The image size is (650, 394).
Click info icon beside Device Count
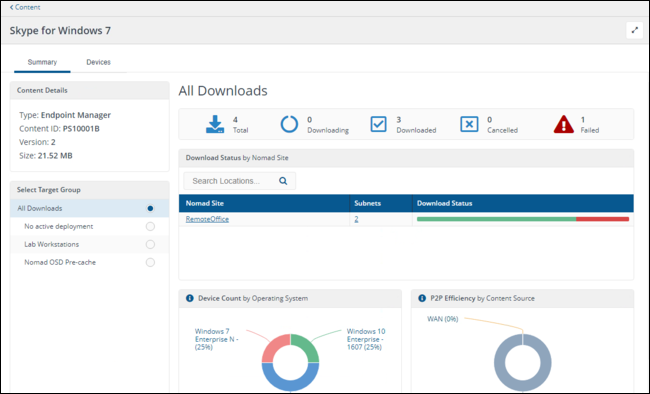click(x=189, y=298)
